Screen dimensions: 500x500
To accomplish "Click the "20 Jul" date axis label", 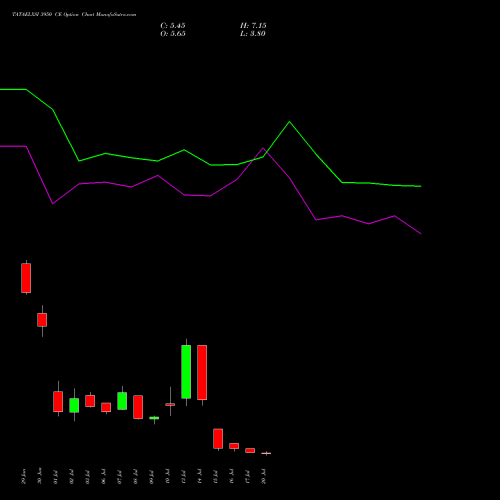I will (x=264, y=477).
